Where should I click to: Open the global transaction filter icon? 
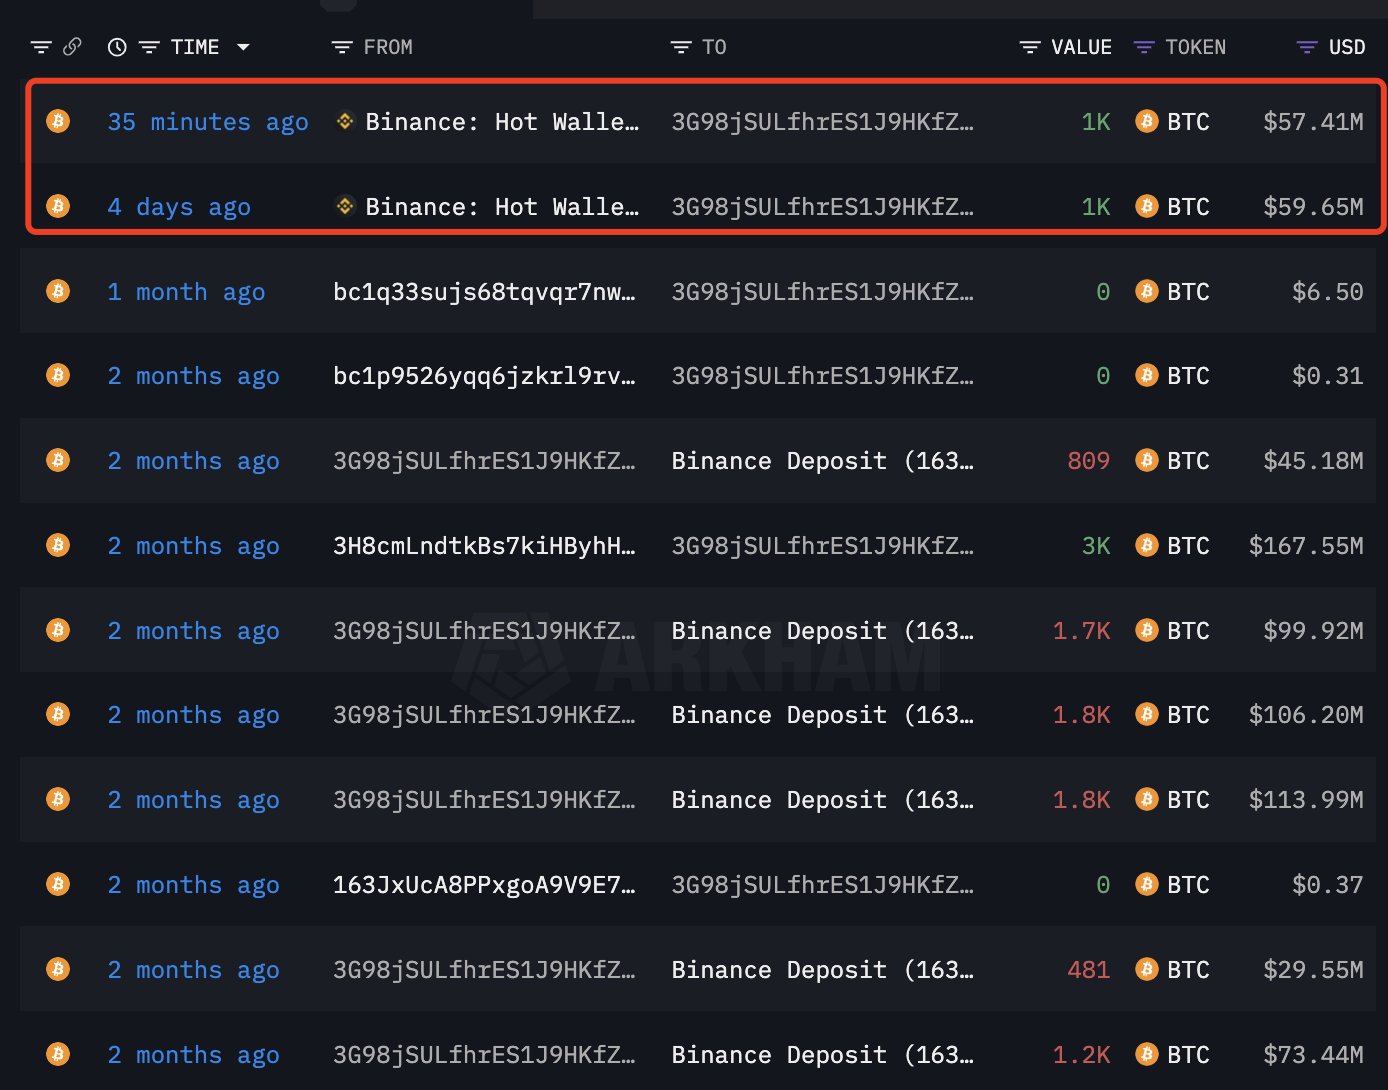click(x=40, y=46)
